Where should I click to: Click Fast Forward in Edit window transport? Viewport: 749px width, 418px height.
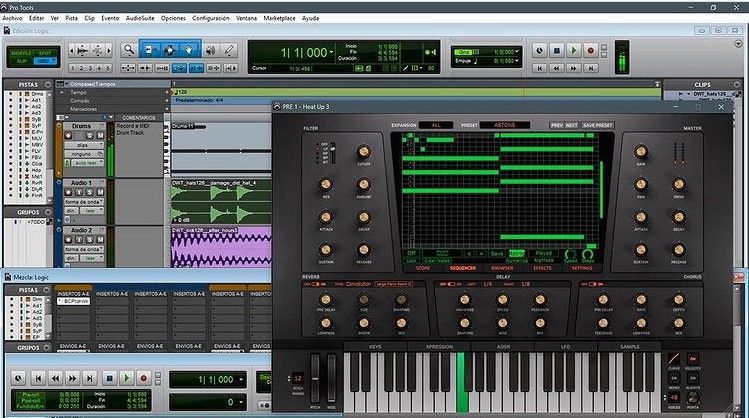(x=573, y=68)
